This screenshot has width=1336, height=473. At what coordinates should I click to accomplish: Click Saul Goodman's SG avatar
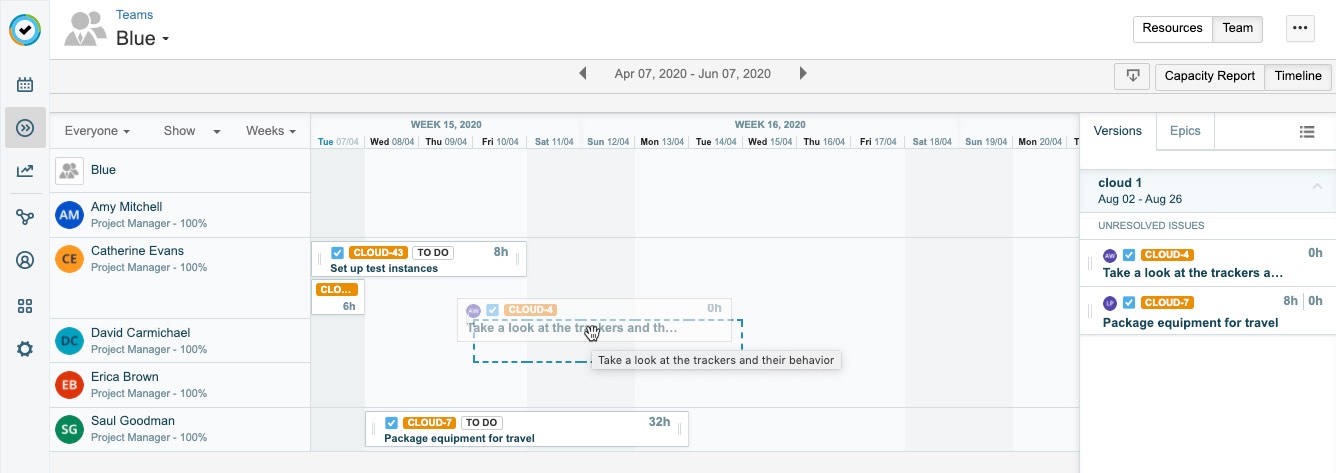click(69, 429)
